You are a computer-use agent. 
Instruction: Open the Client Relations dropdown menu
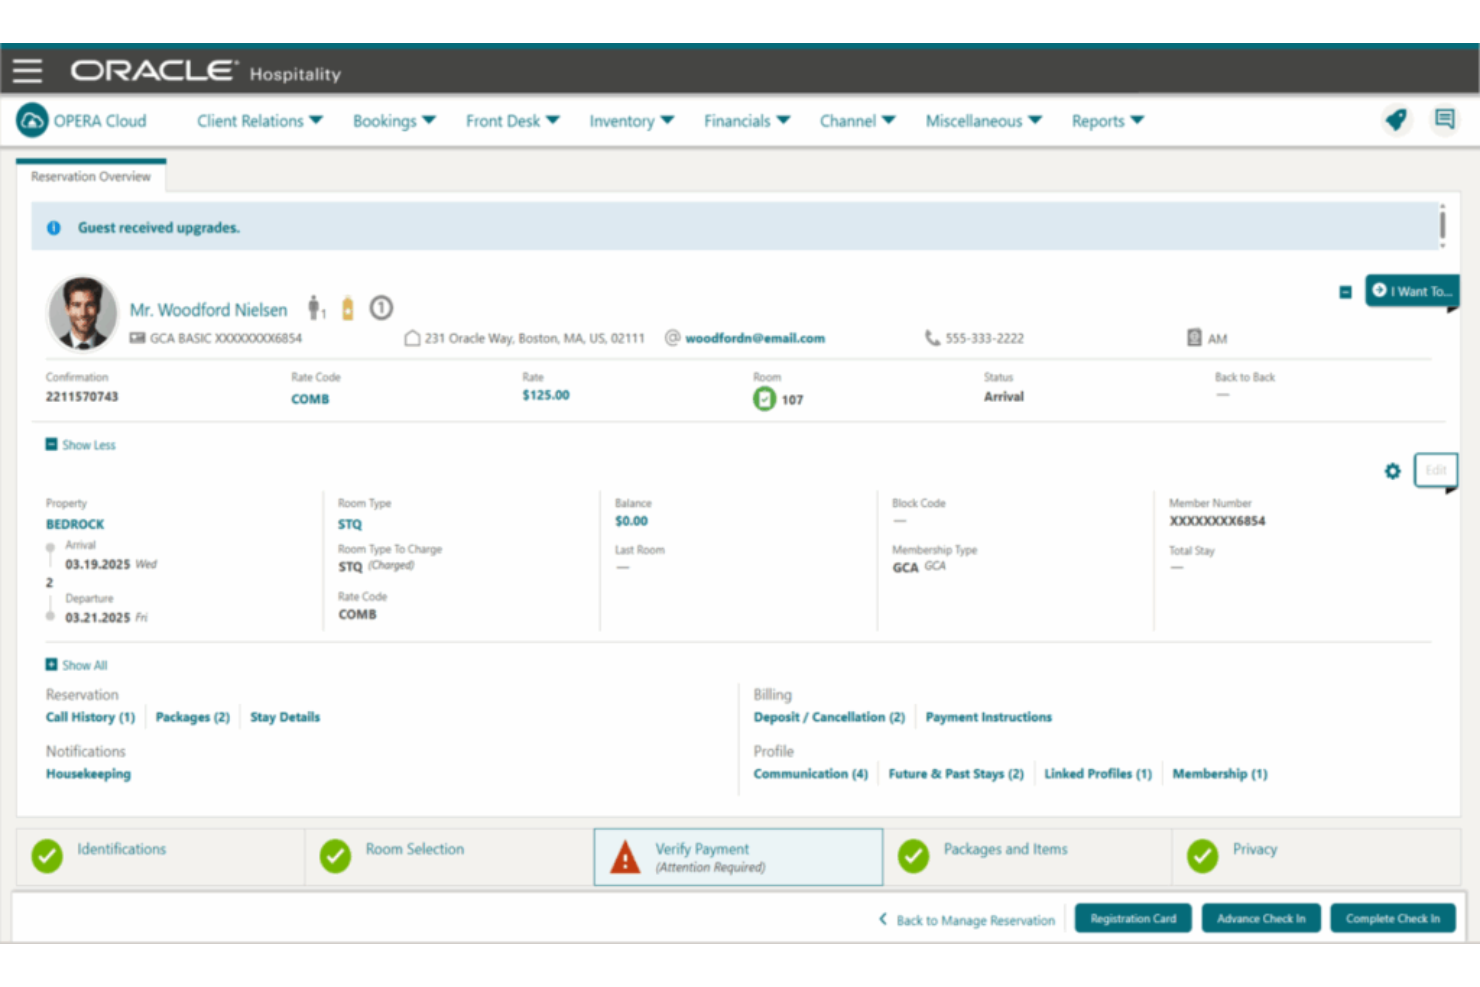click(260, 121)
